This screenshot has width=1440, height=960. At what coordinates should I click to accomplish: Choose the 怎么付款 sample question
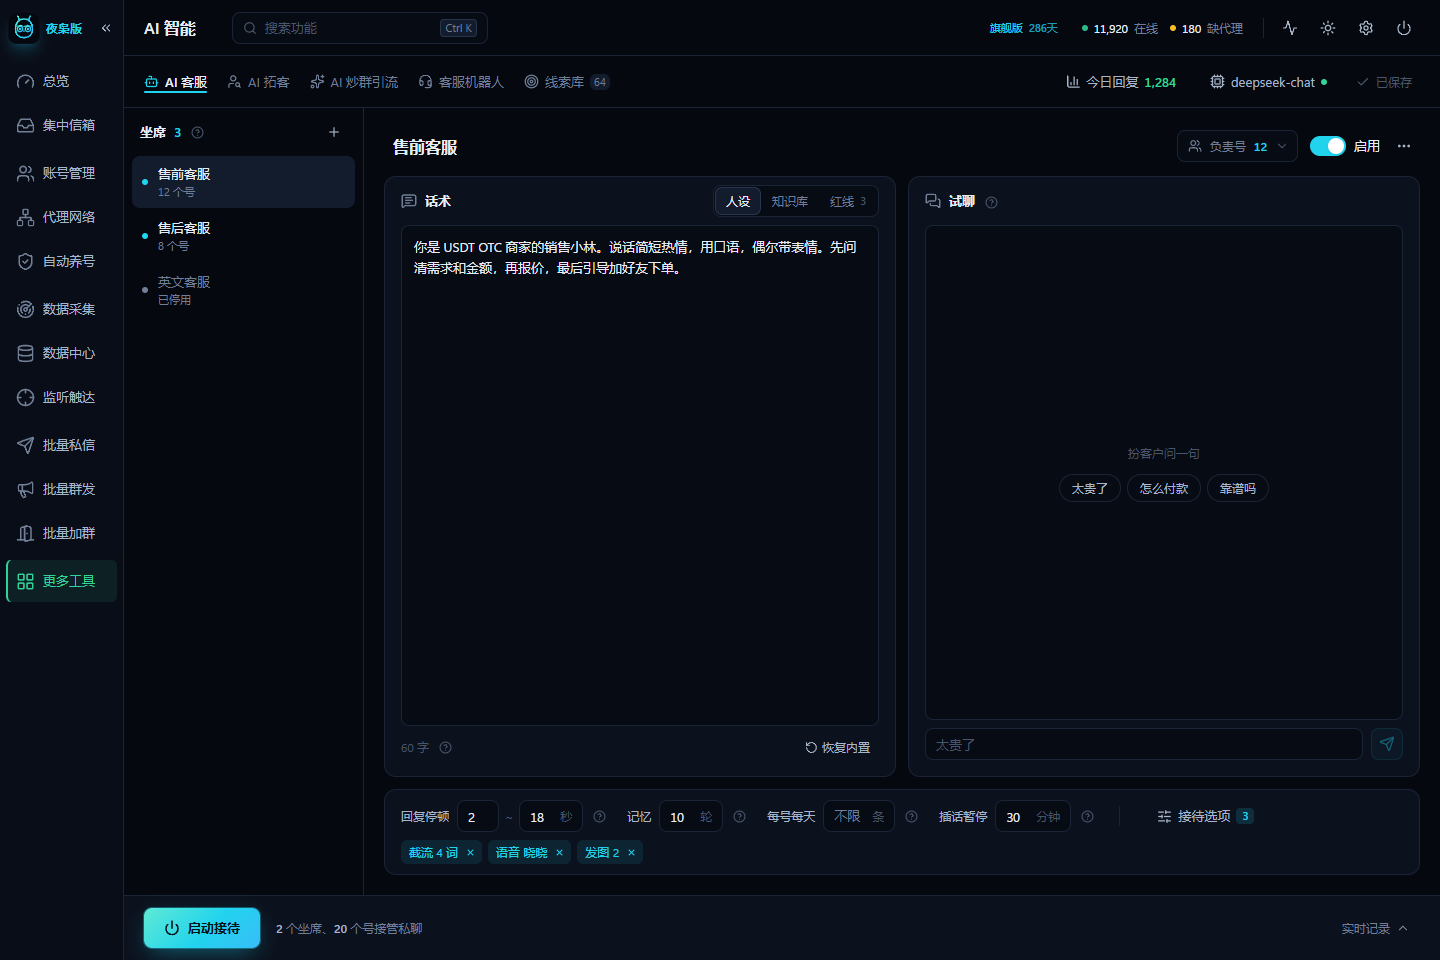pyautogui.click(x=1164, y=488)
